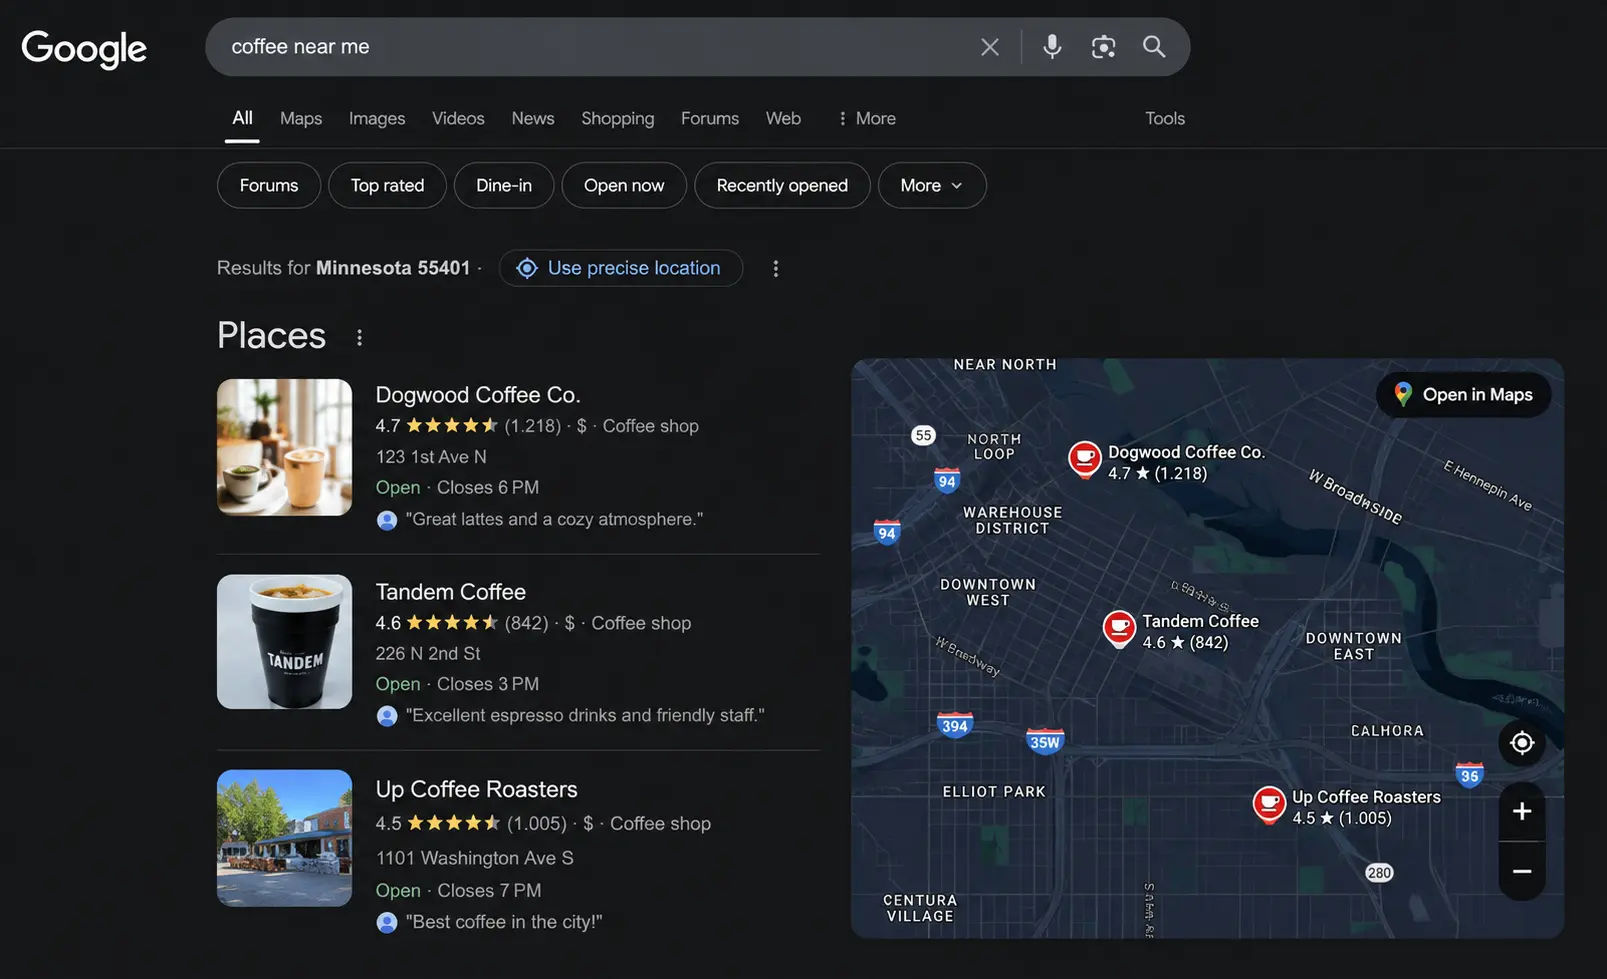This screenshot has height=979, width=1607.
Task: Open the Tools options
Action: click(x=1165, y=118)
